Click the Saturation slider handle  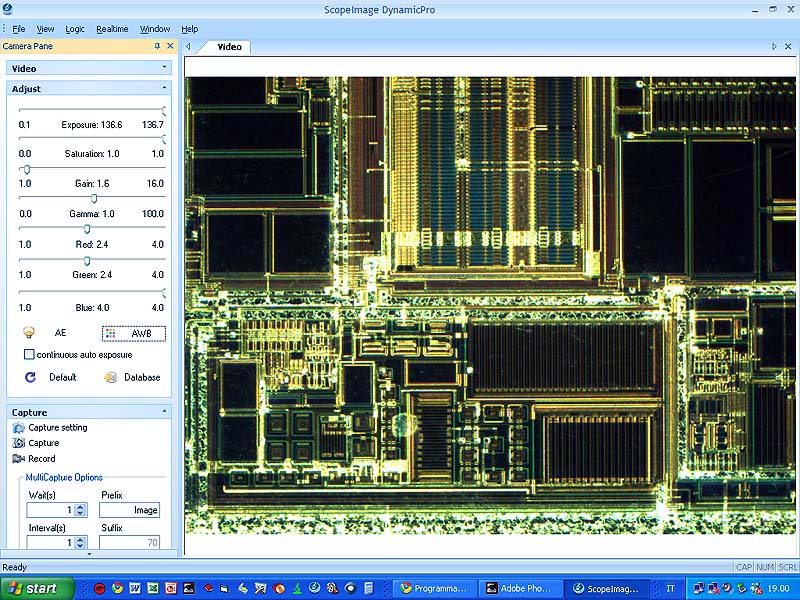point(164,139)
